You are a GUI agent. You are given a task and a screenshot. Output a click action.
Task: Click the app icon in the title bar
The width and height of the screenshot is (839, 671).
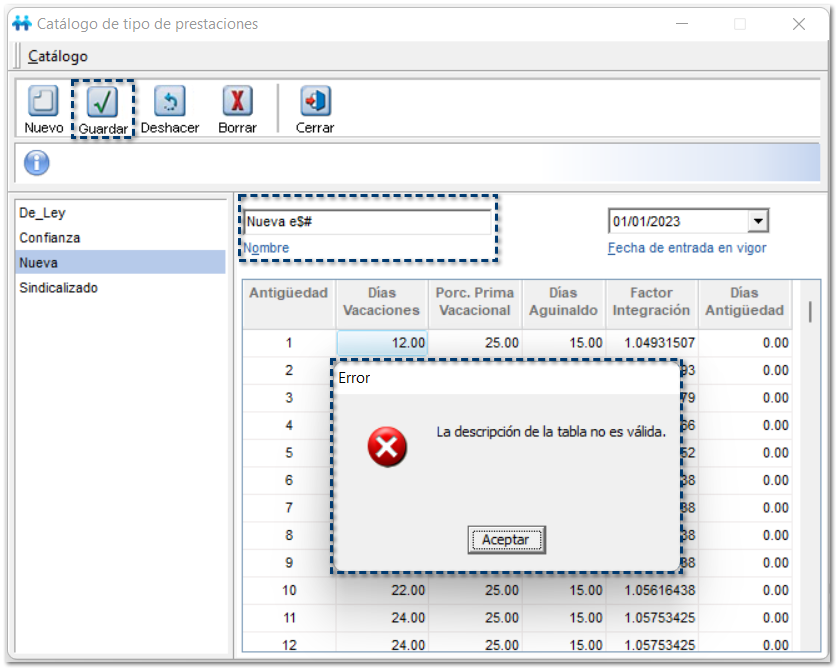(22, 23)
